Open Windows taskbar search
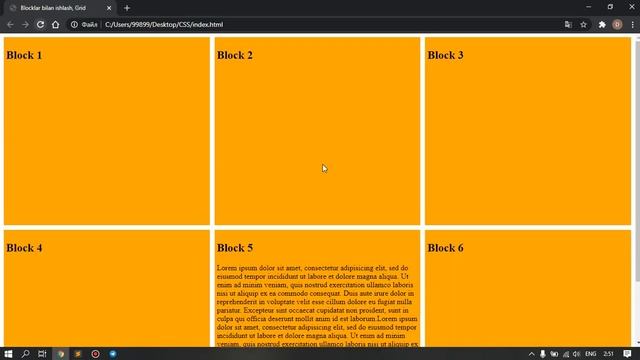The image size is (640, 360). [25, 354]
